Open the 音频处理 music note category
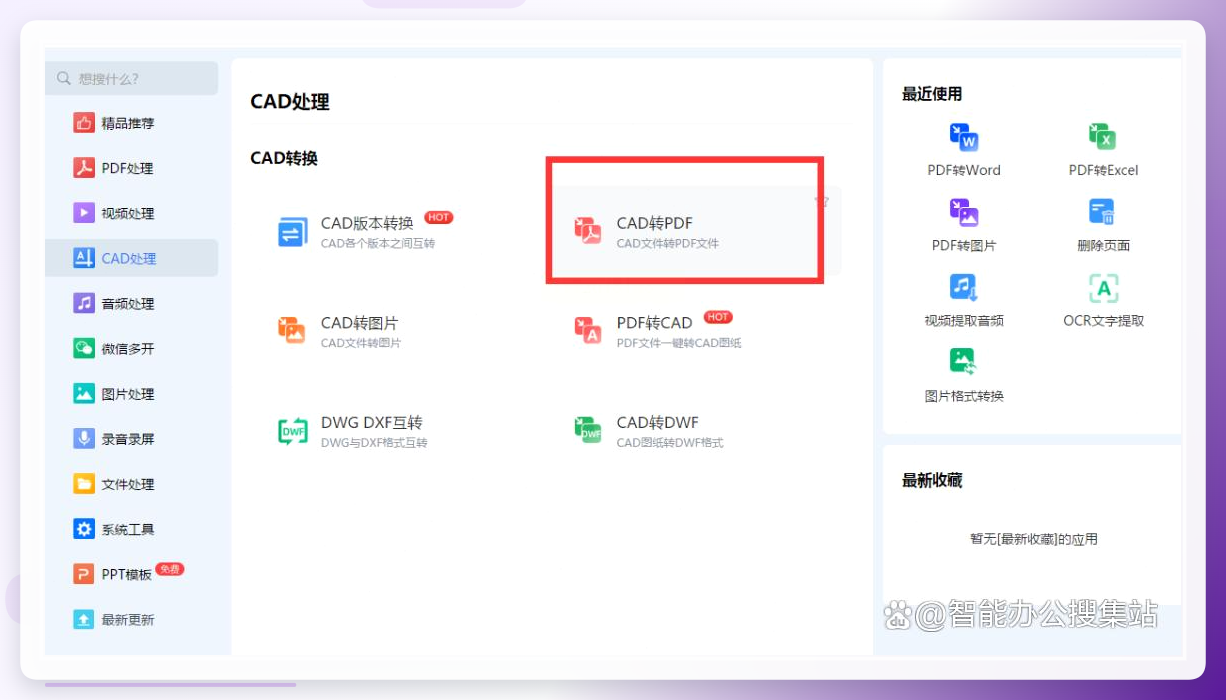 tap(84, 303)
